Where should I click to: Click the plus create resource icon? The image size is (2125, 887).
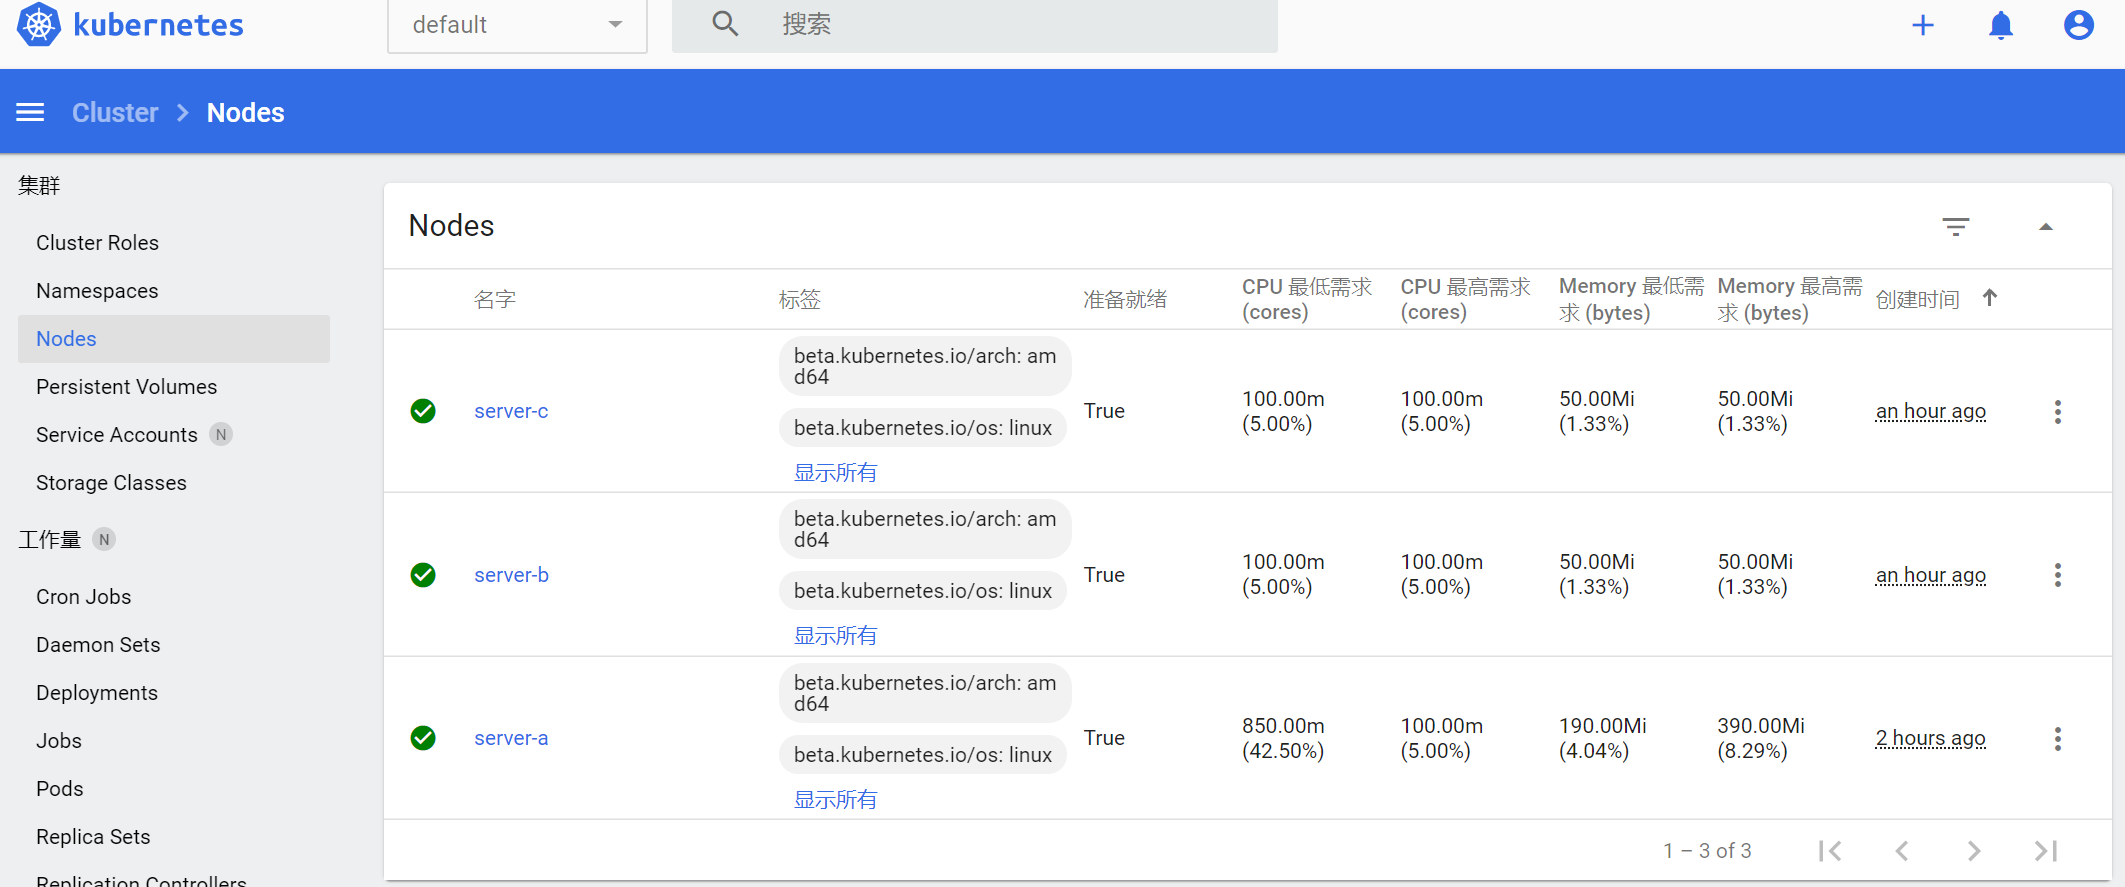pyautogui.click(x=1922, y=25)
